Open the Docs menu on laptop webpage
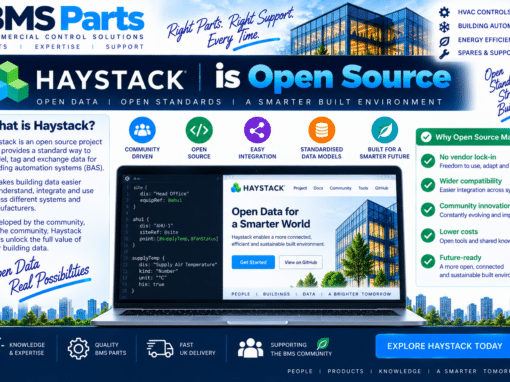Screen dimensions: 510x382 pyautogui.click(x=318, y=188)
